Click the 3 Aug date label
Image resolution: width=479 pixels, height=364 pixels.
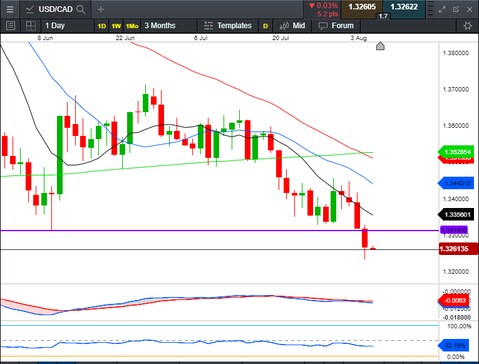(359, 38)
